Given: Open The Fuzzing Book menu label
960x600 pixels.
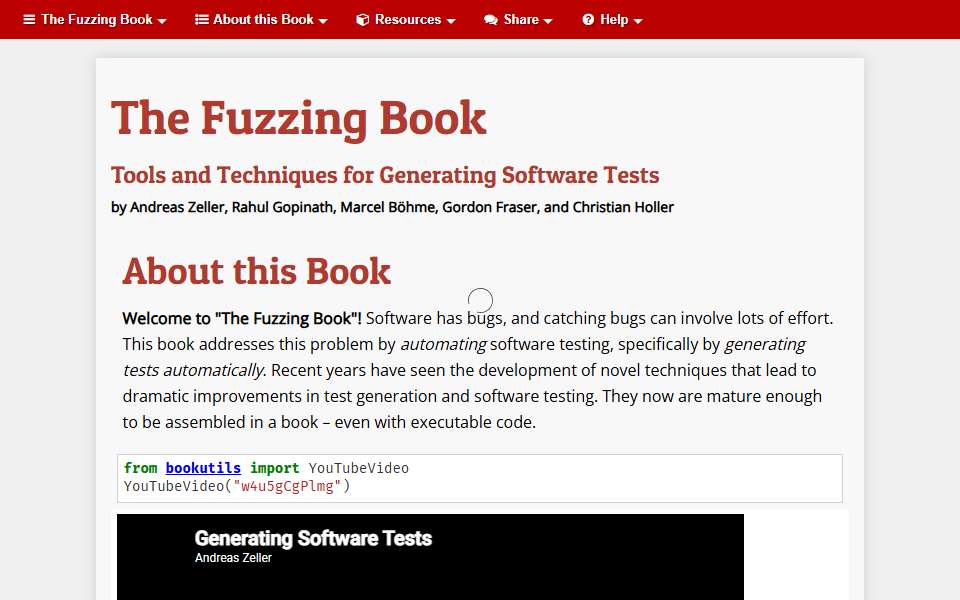Looking at the screenshot, I should 97,20.
